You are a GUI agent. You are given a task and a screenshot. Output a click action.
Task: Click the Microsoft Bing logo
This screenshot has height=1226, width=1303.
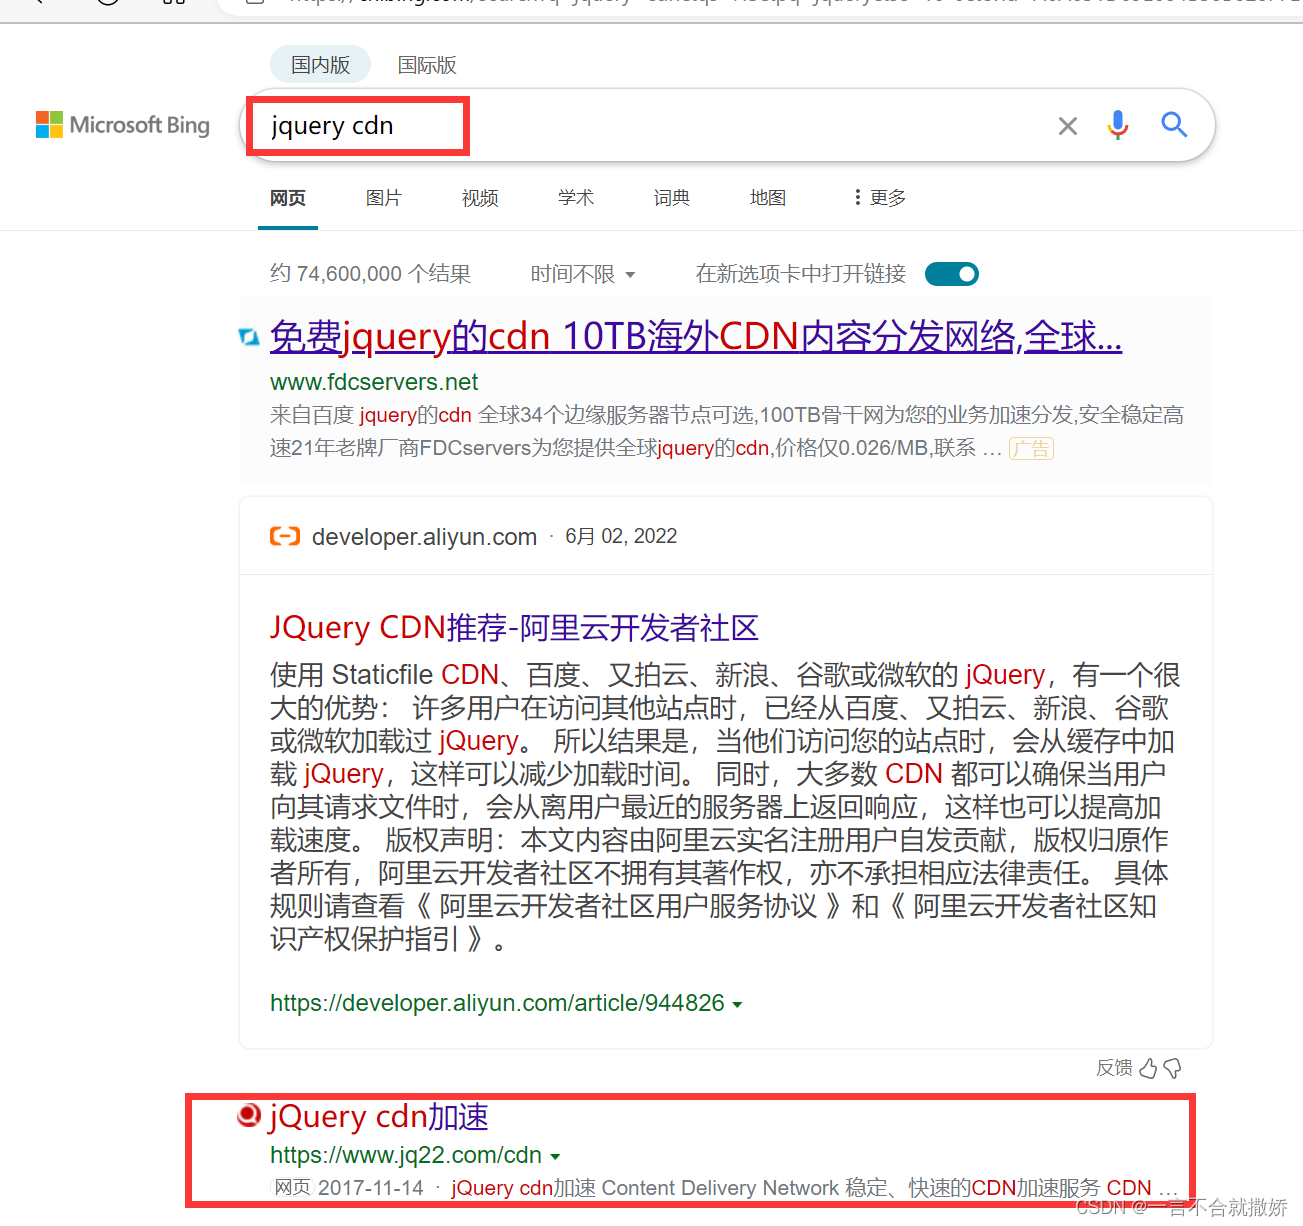[123, 125]
